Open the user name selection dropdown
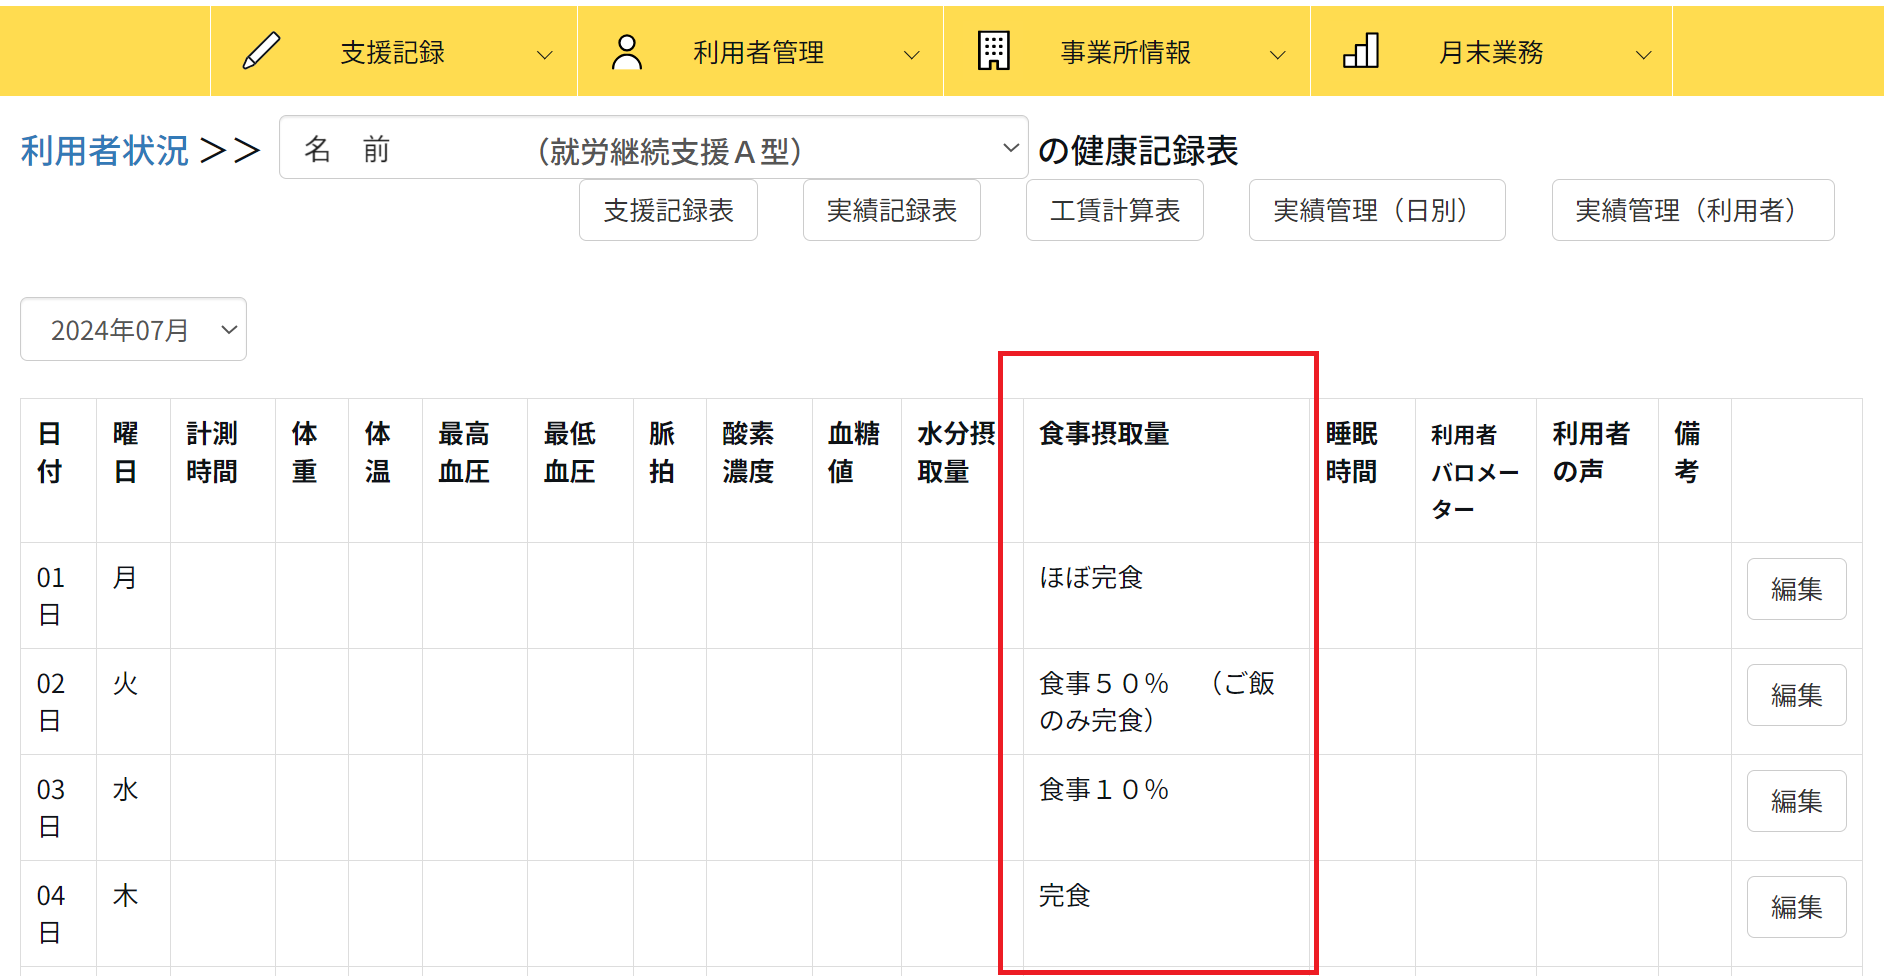 [653, 148]
